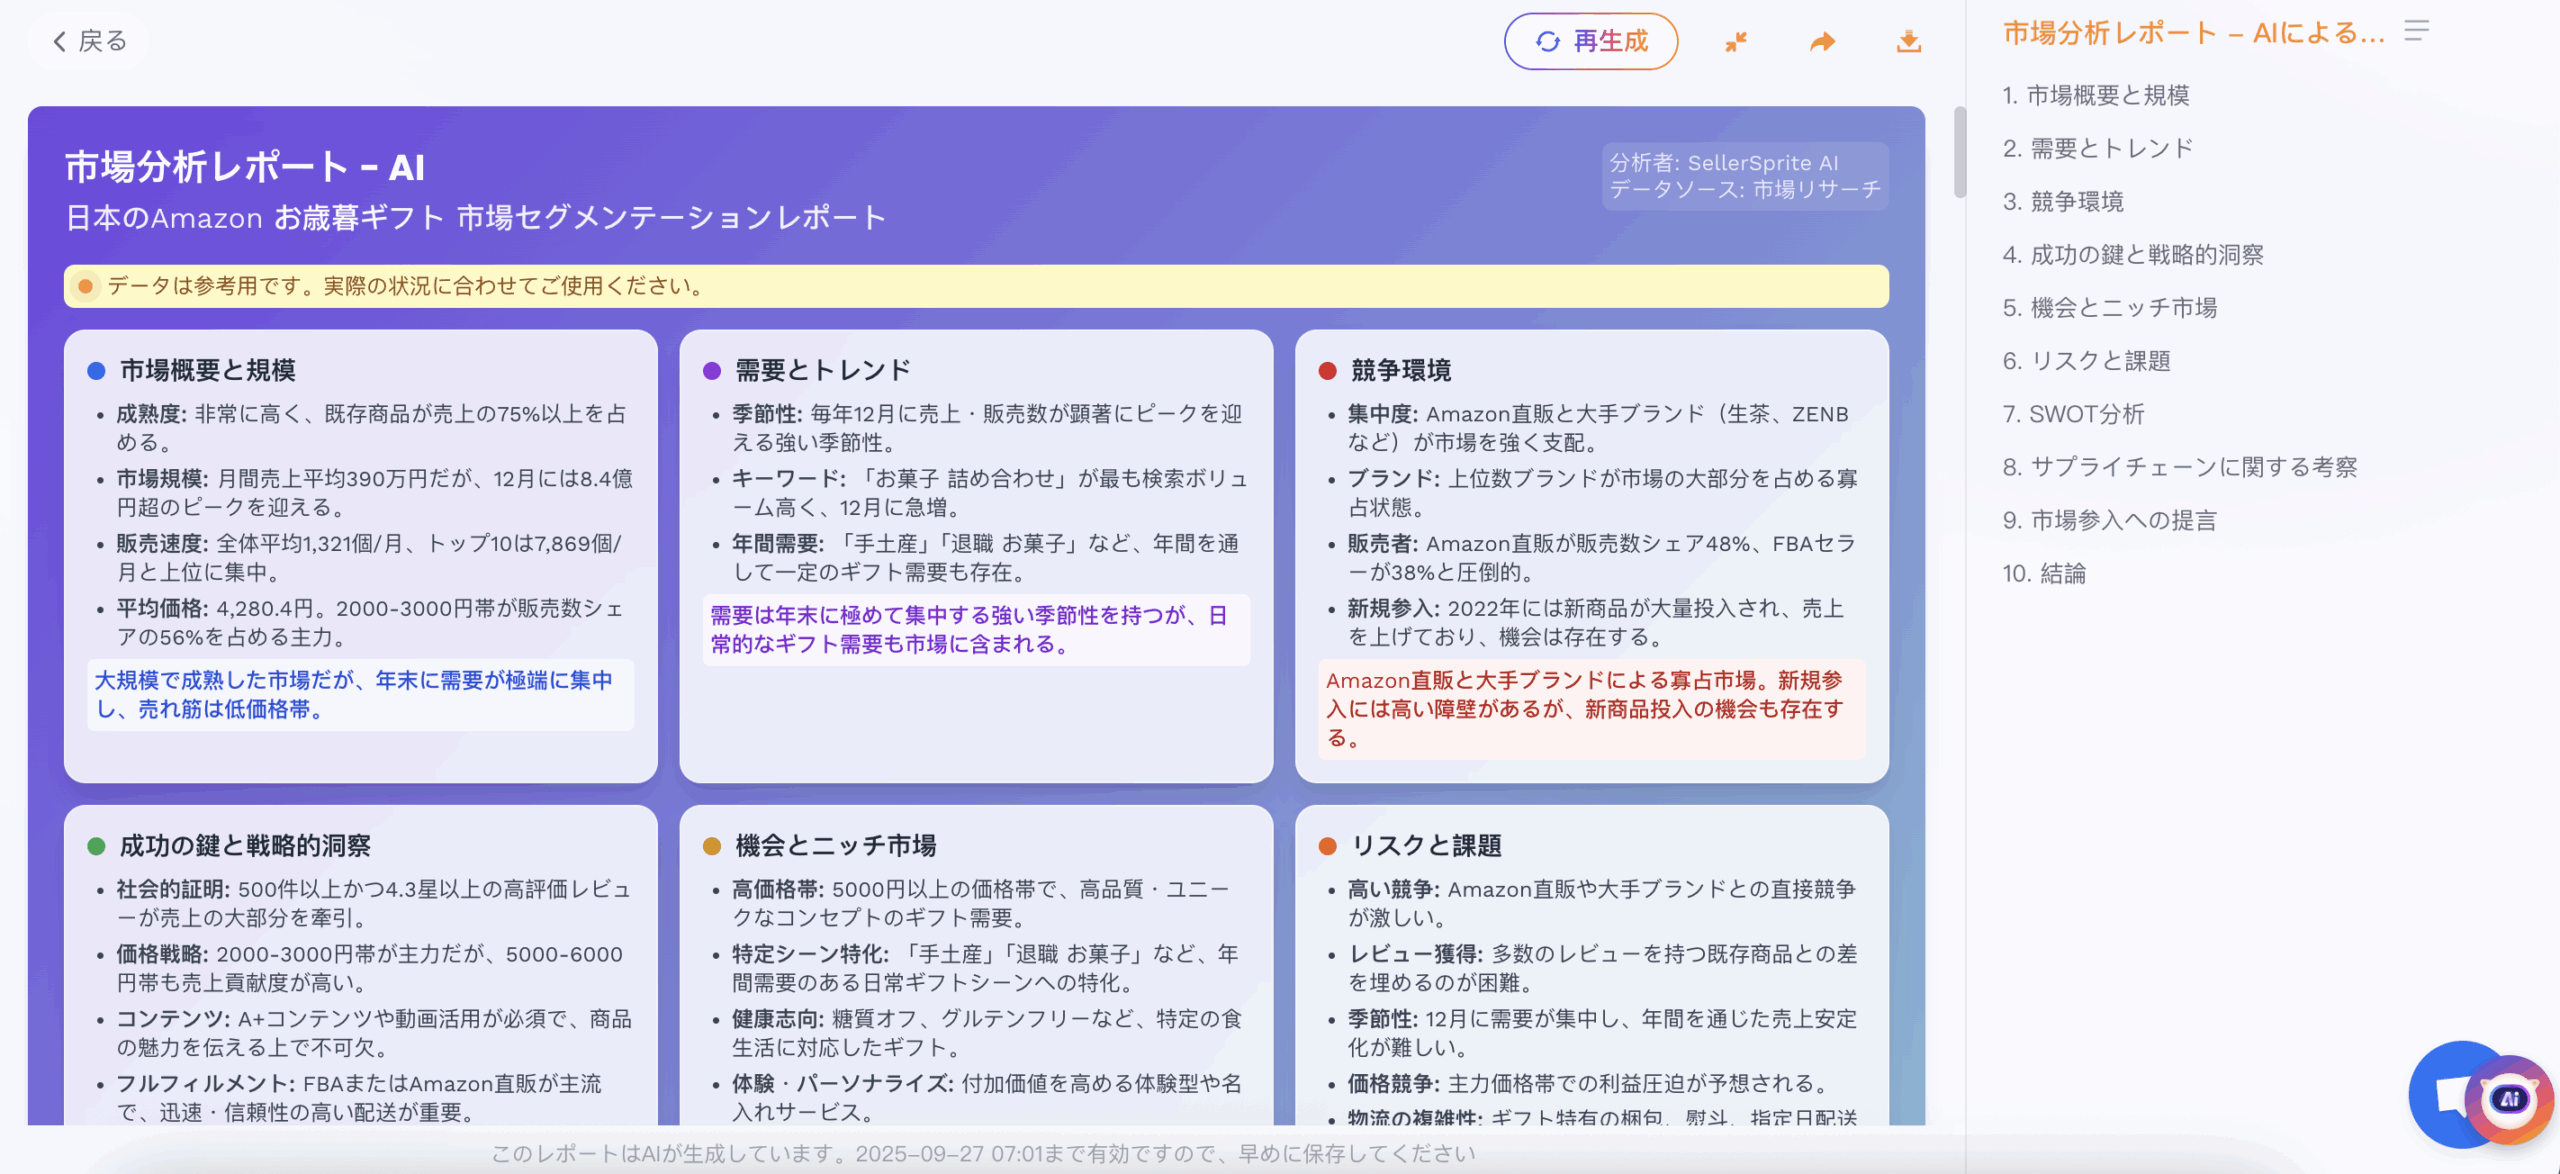Click the blue 市場概要と規模 dot
The height and width of the screenshot is (1174, 2560).
pyautogui.click(x=97, y=371)
